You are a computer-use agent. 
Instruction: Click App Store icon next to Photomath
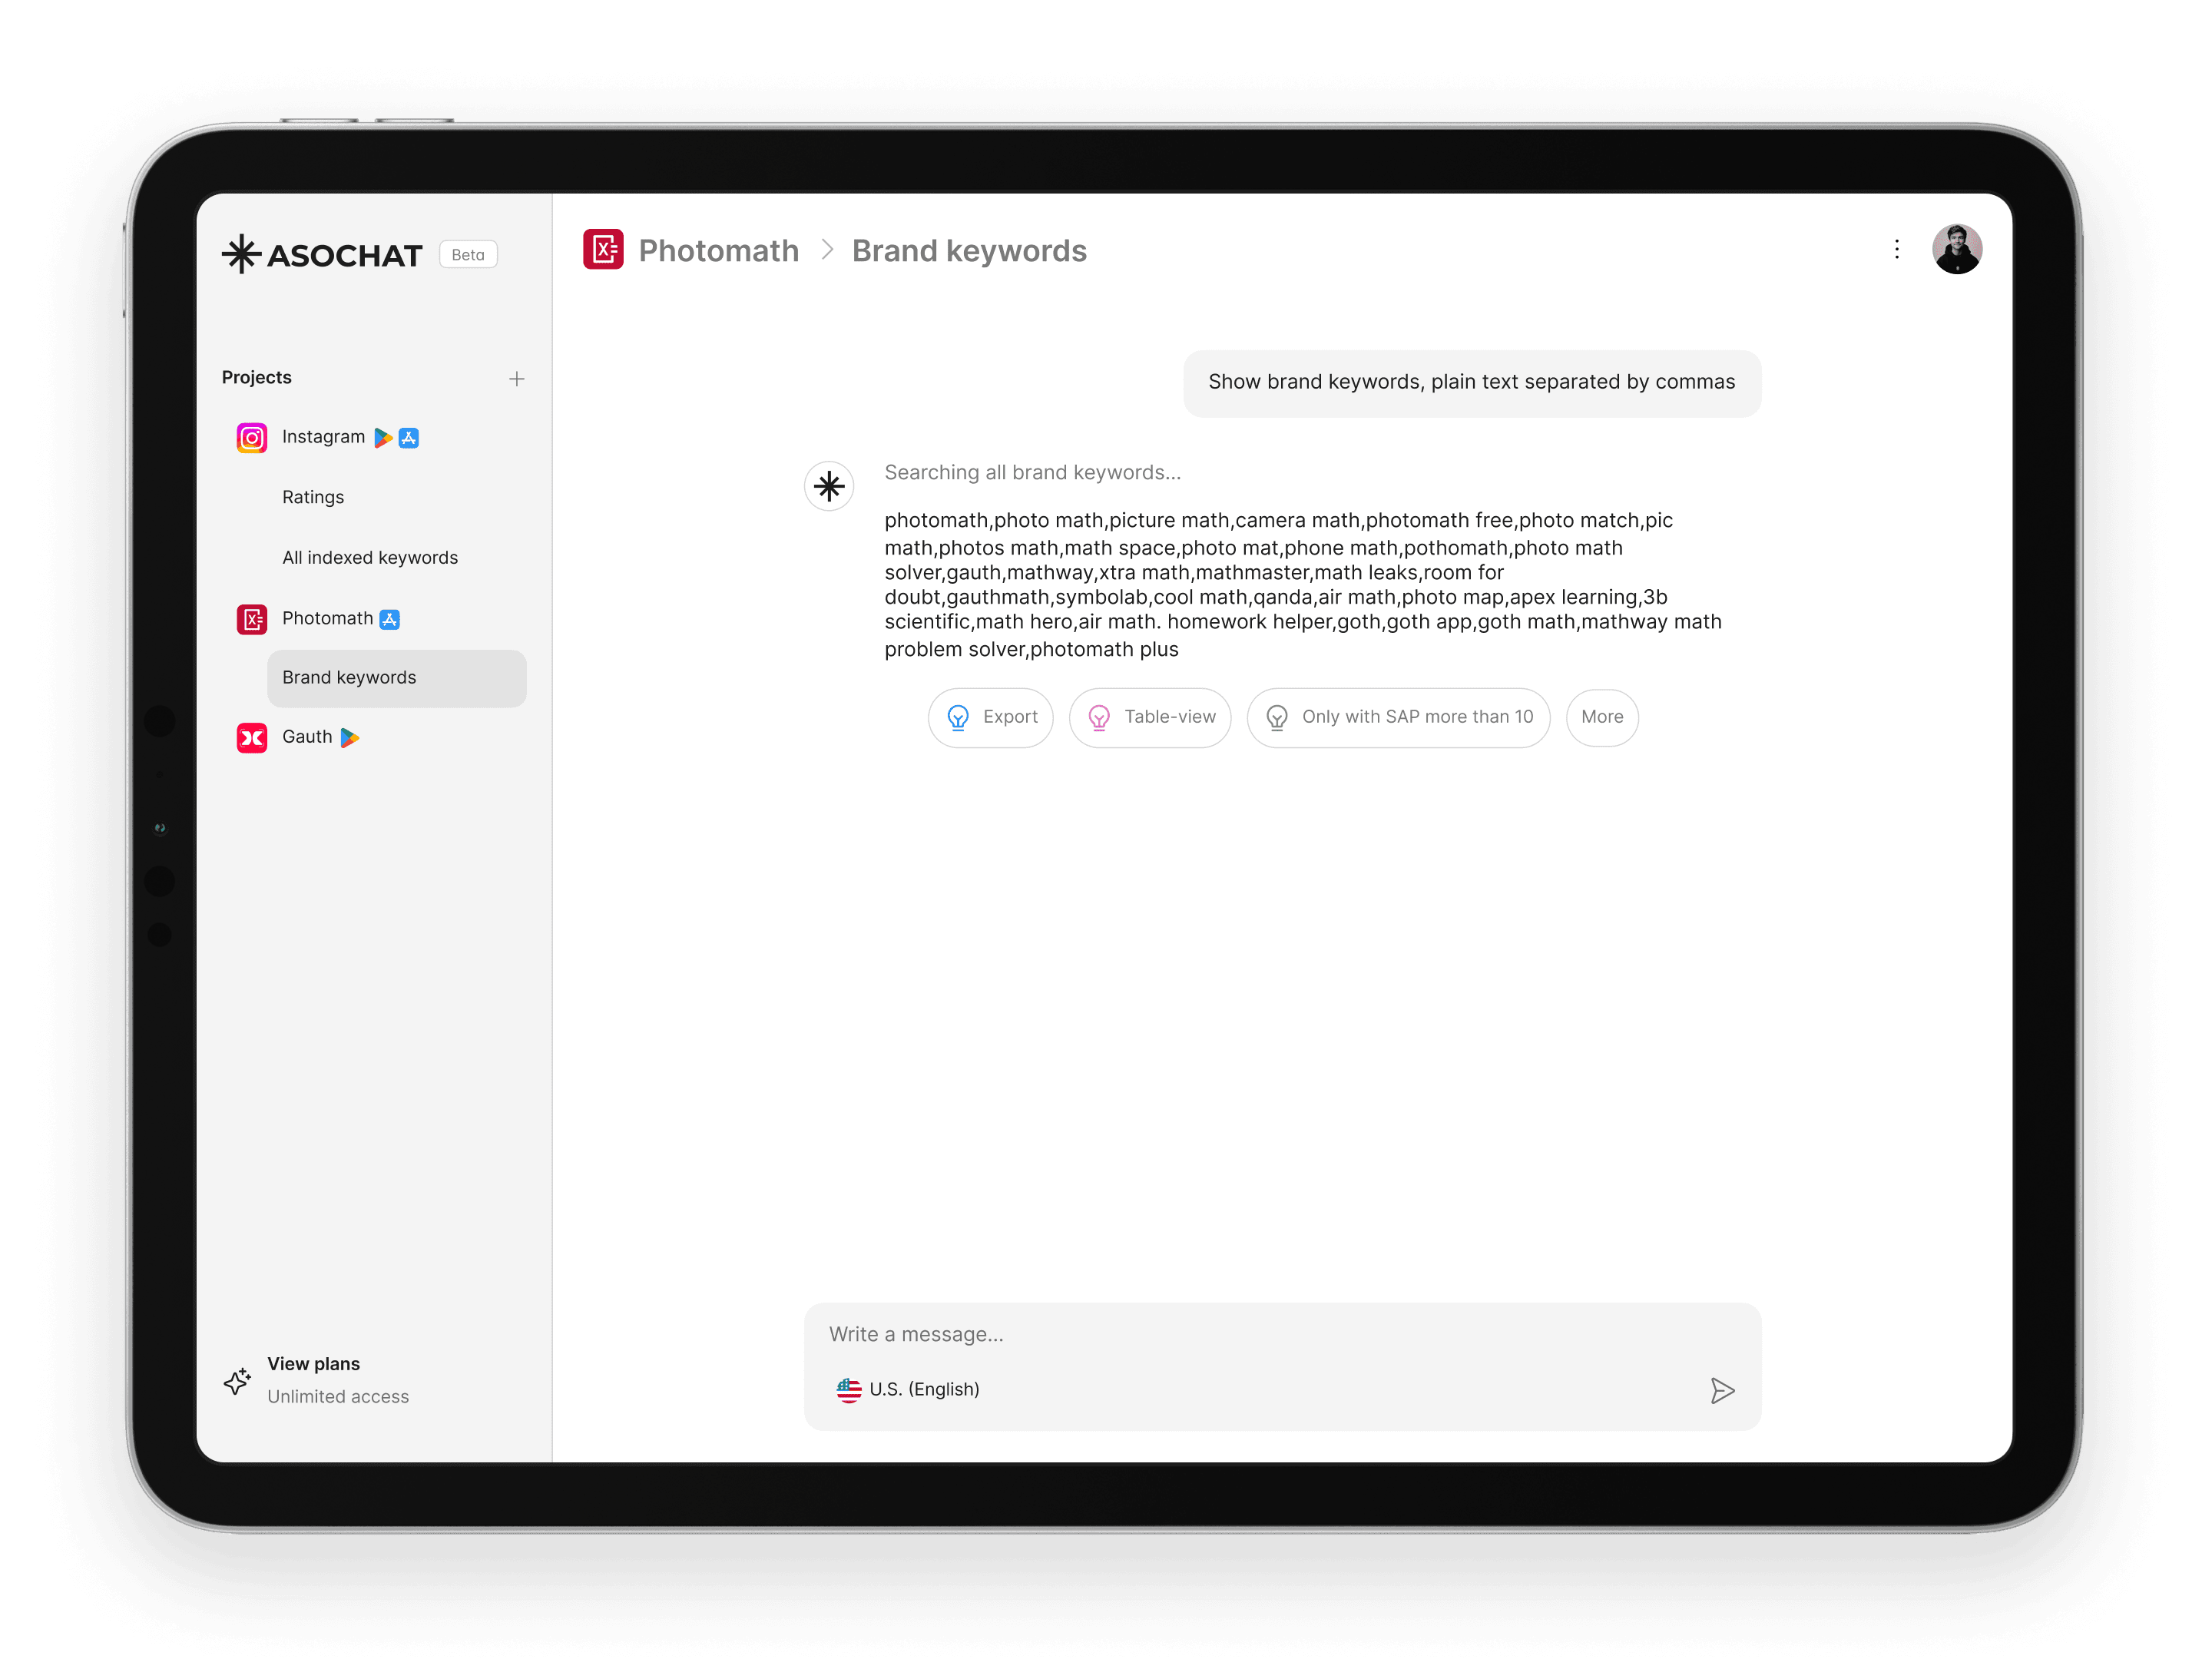pos(390,619)
